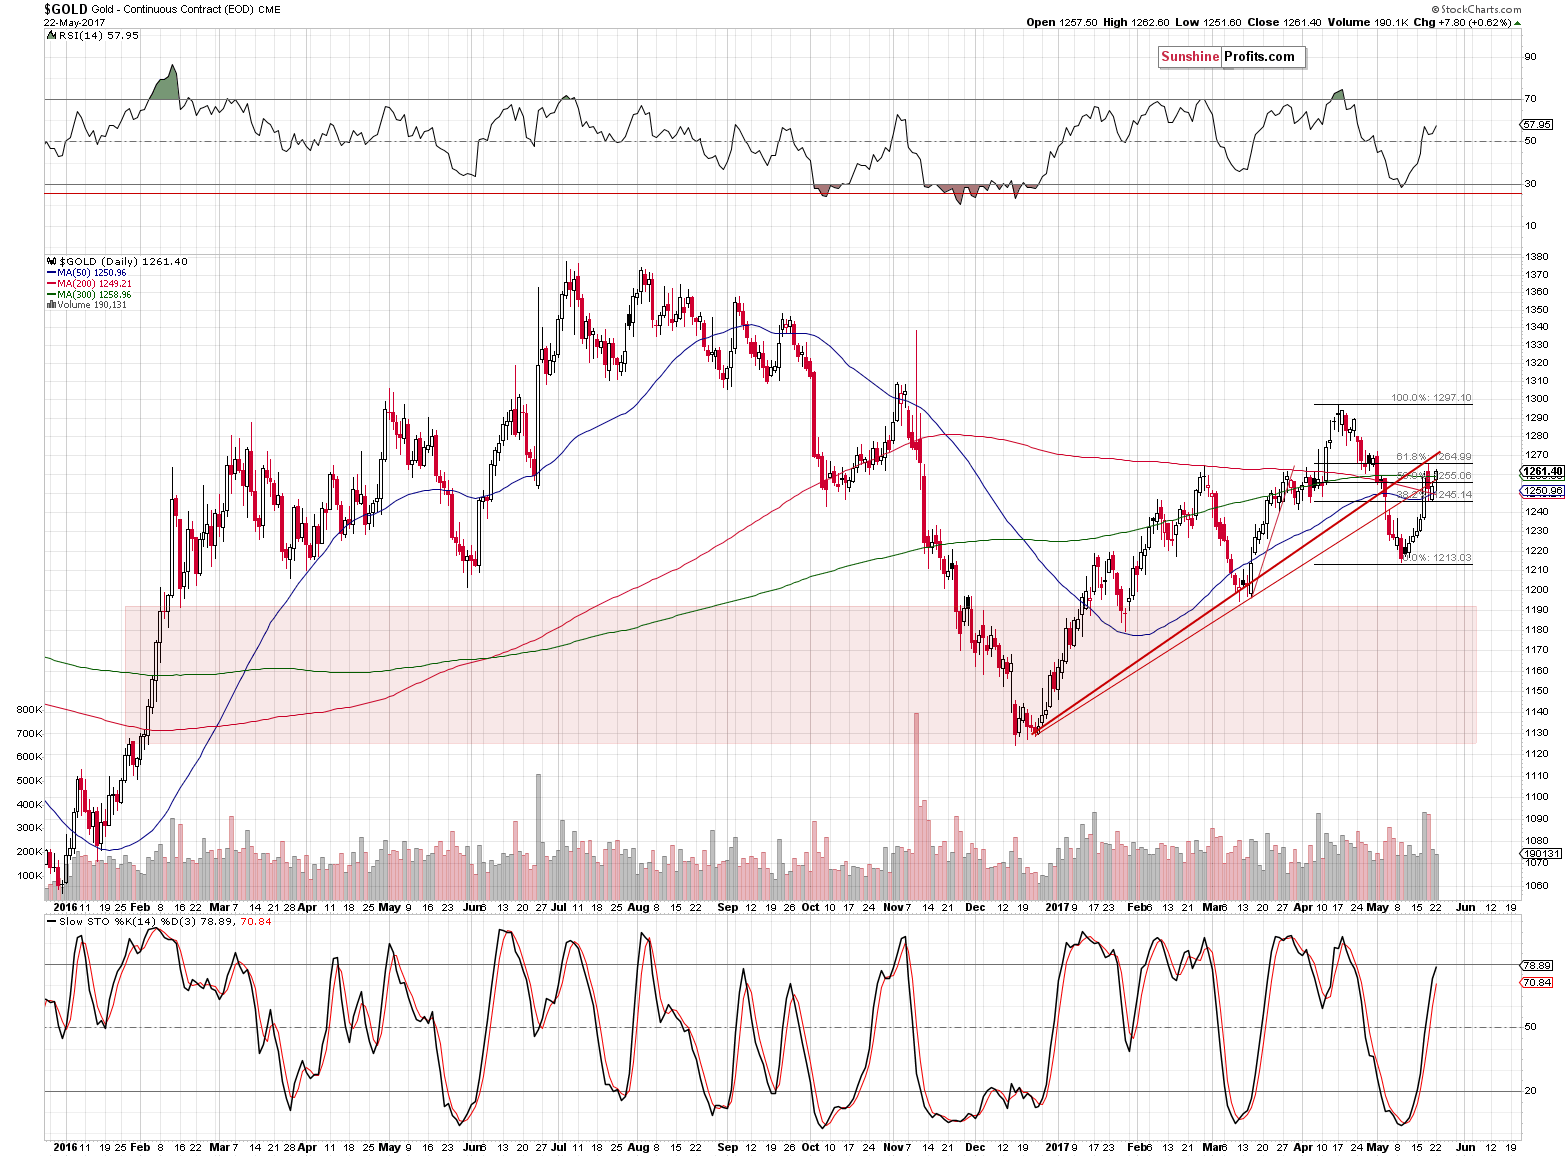Click the MA(200) 1249.21 legend entry

point(94,283)
